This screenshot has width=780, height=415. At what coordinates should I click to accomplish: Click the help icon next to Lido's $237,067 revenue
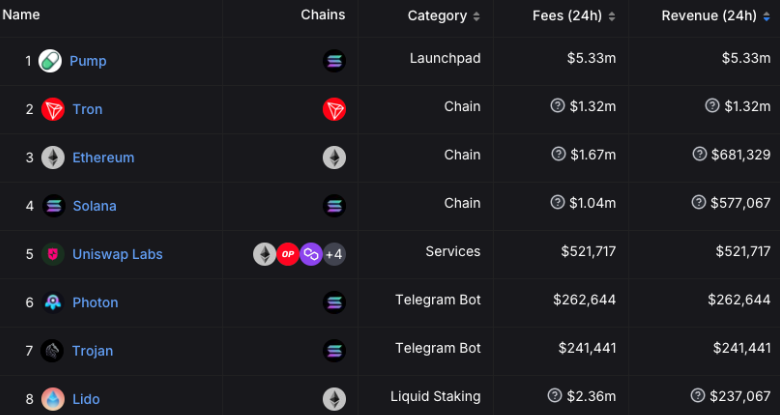(698, 396)
